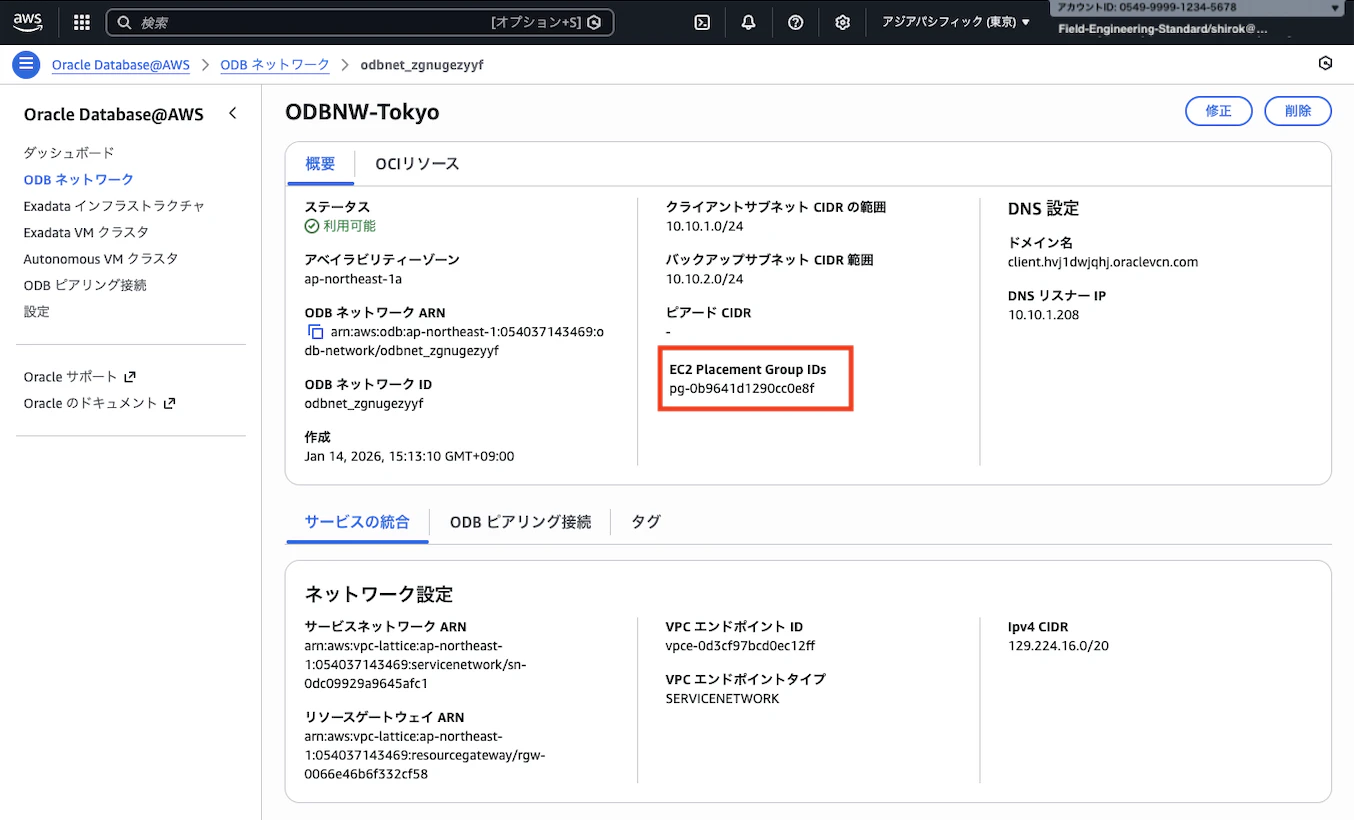Switch to the OCIリソース tab

[x=417, y=164]
